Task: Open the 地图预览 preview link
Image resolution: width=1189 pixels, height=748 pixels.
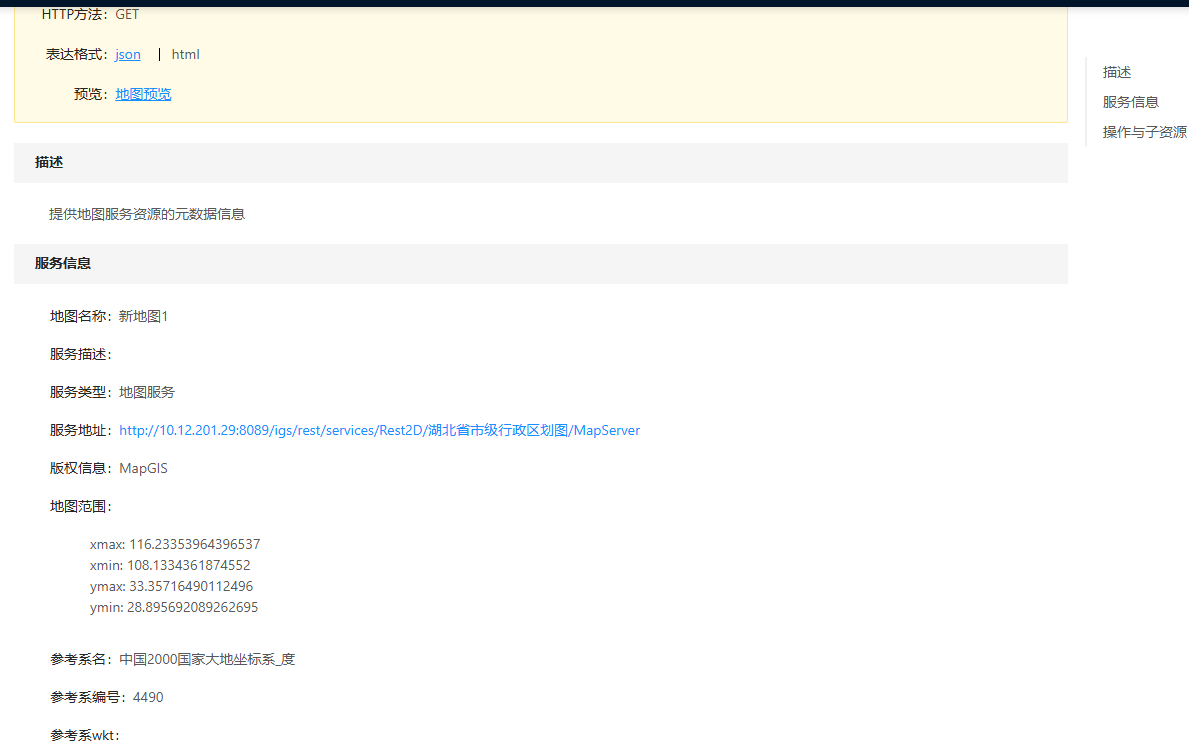Action: click(143, 94)
